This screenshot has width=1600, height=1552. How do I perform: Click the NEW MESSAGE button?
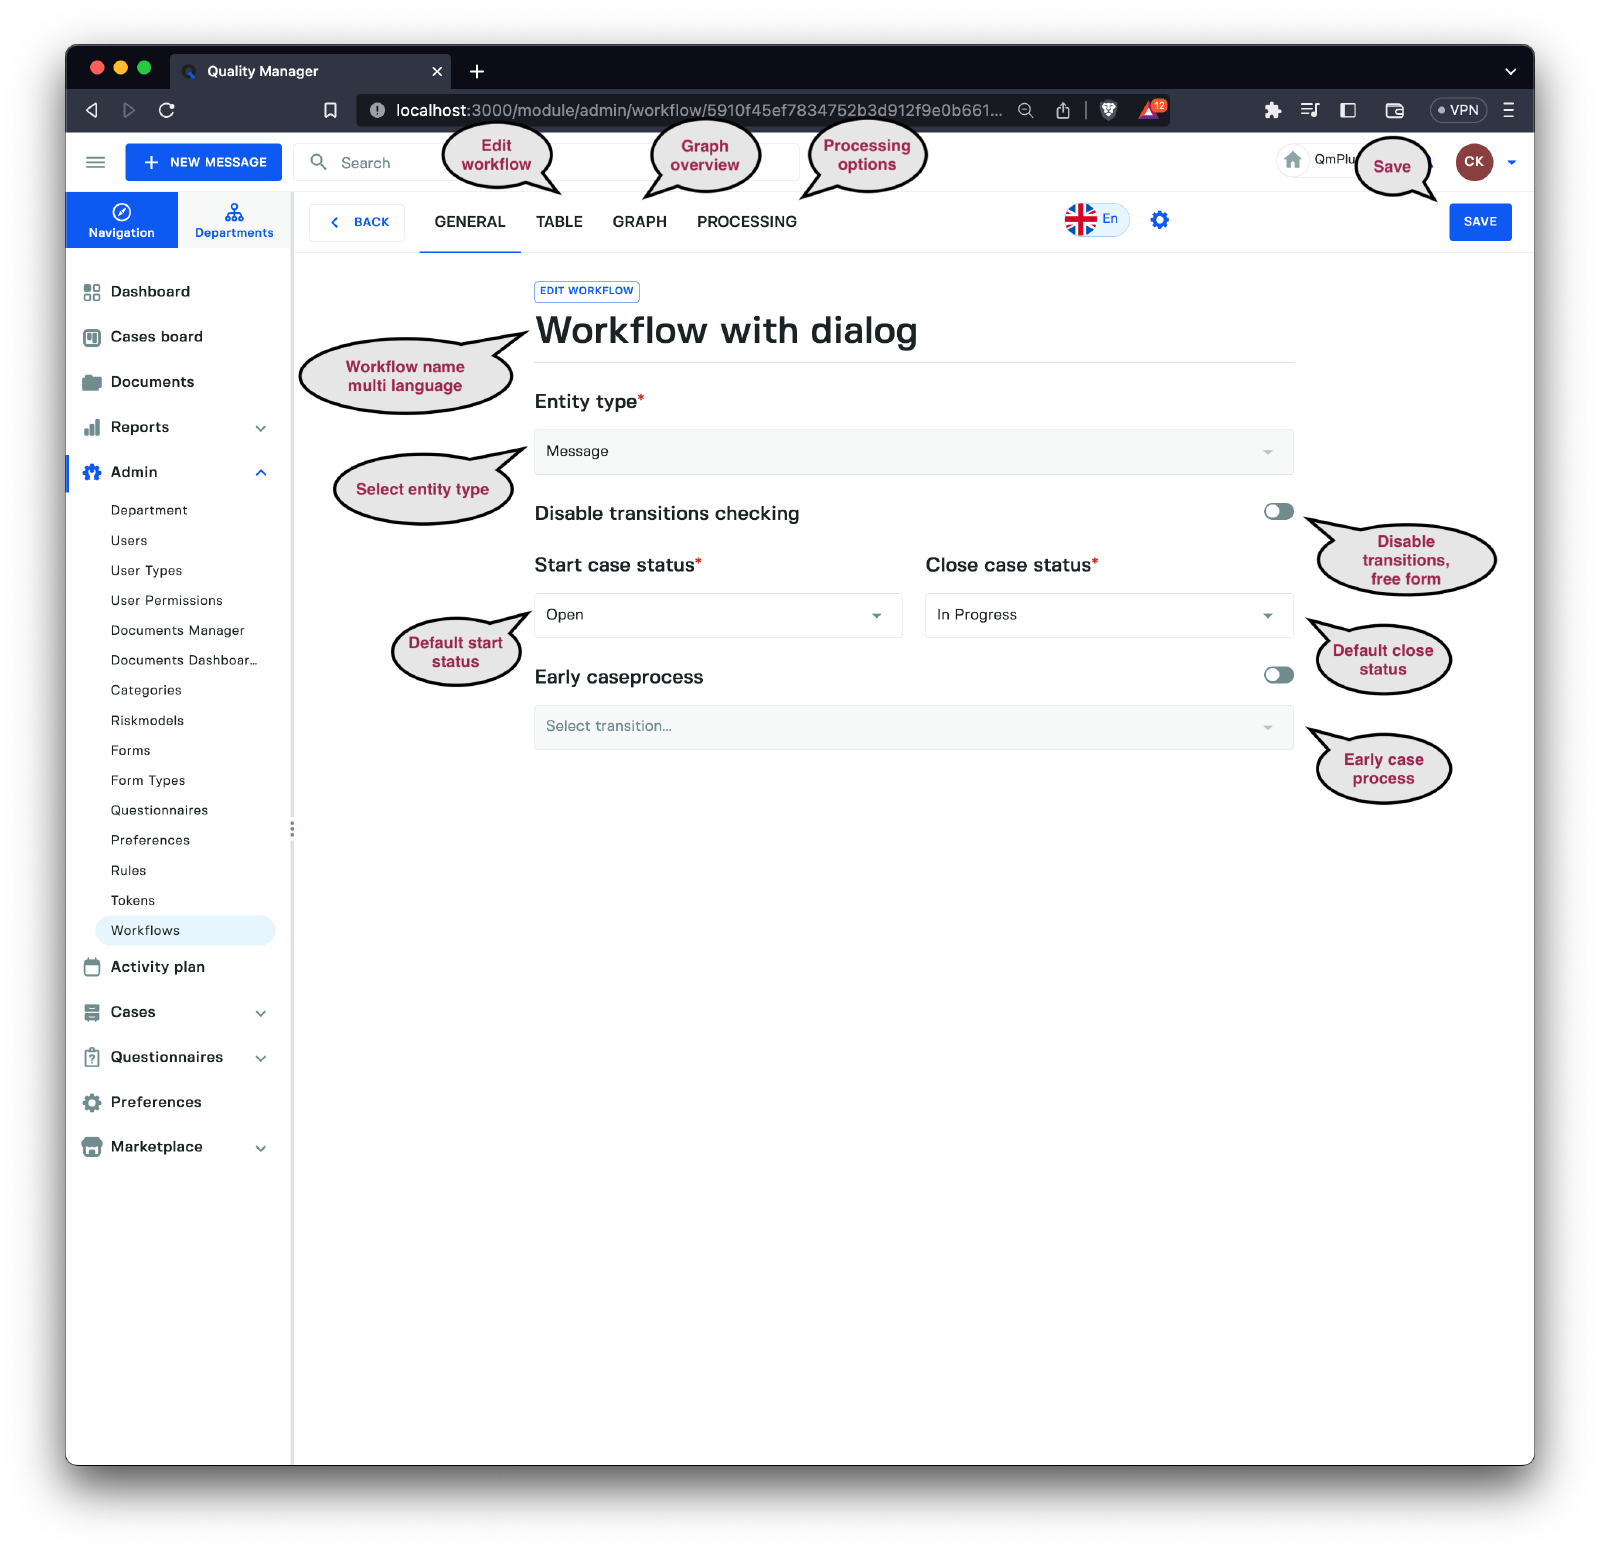204,162
